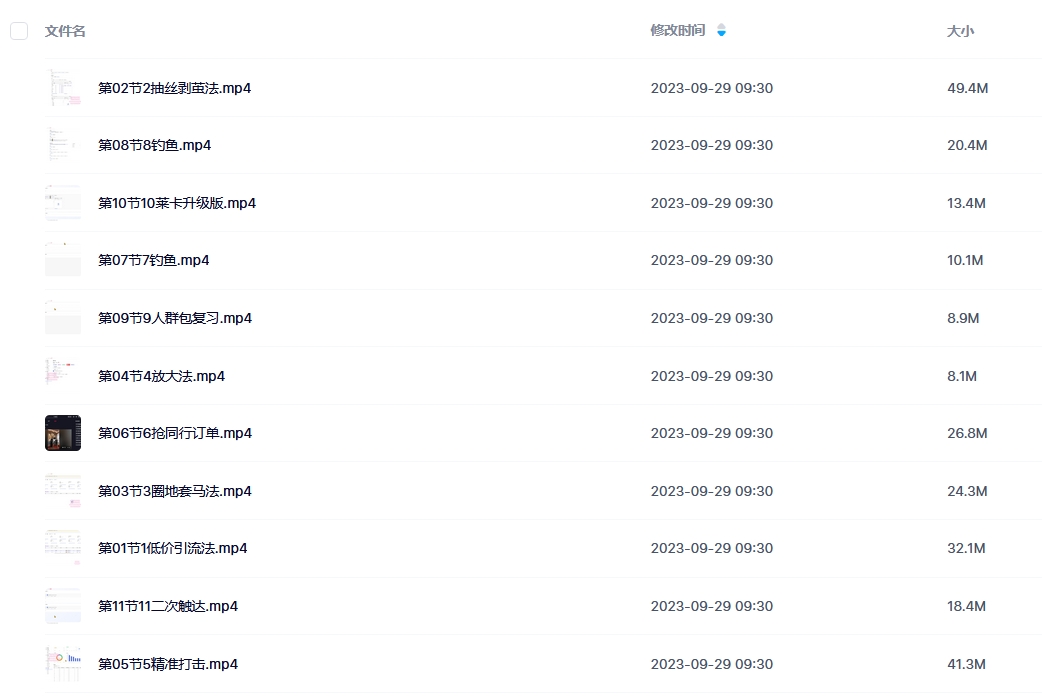Click the video icon of 第07节7钓鱼.mp4
This screenshot has width=1042, height=700.
63,260
